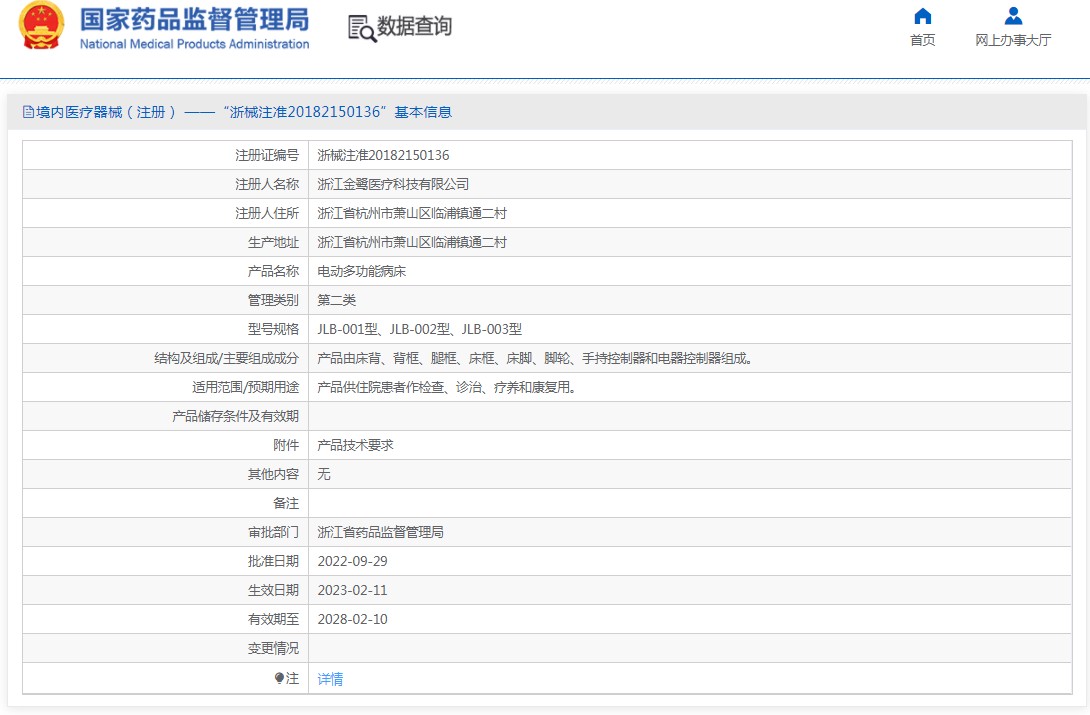Click the 注册证编号 row label
The width and height of the screenshot is (1090, 715).
pyautogui.click(x=267, y=155)
